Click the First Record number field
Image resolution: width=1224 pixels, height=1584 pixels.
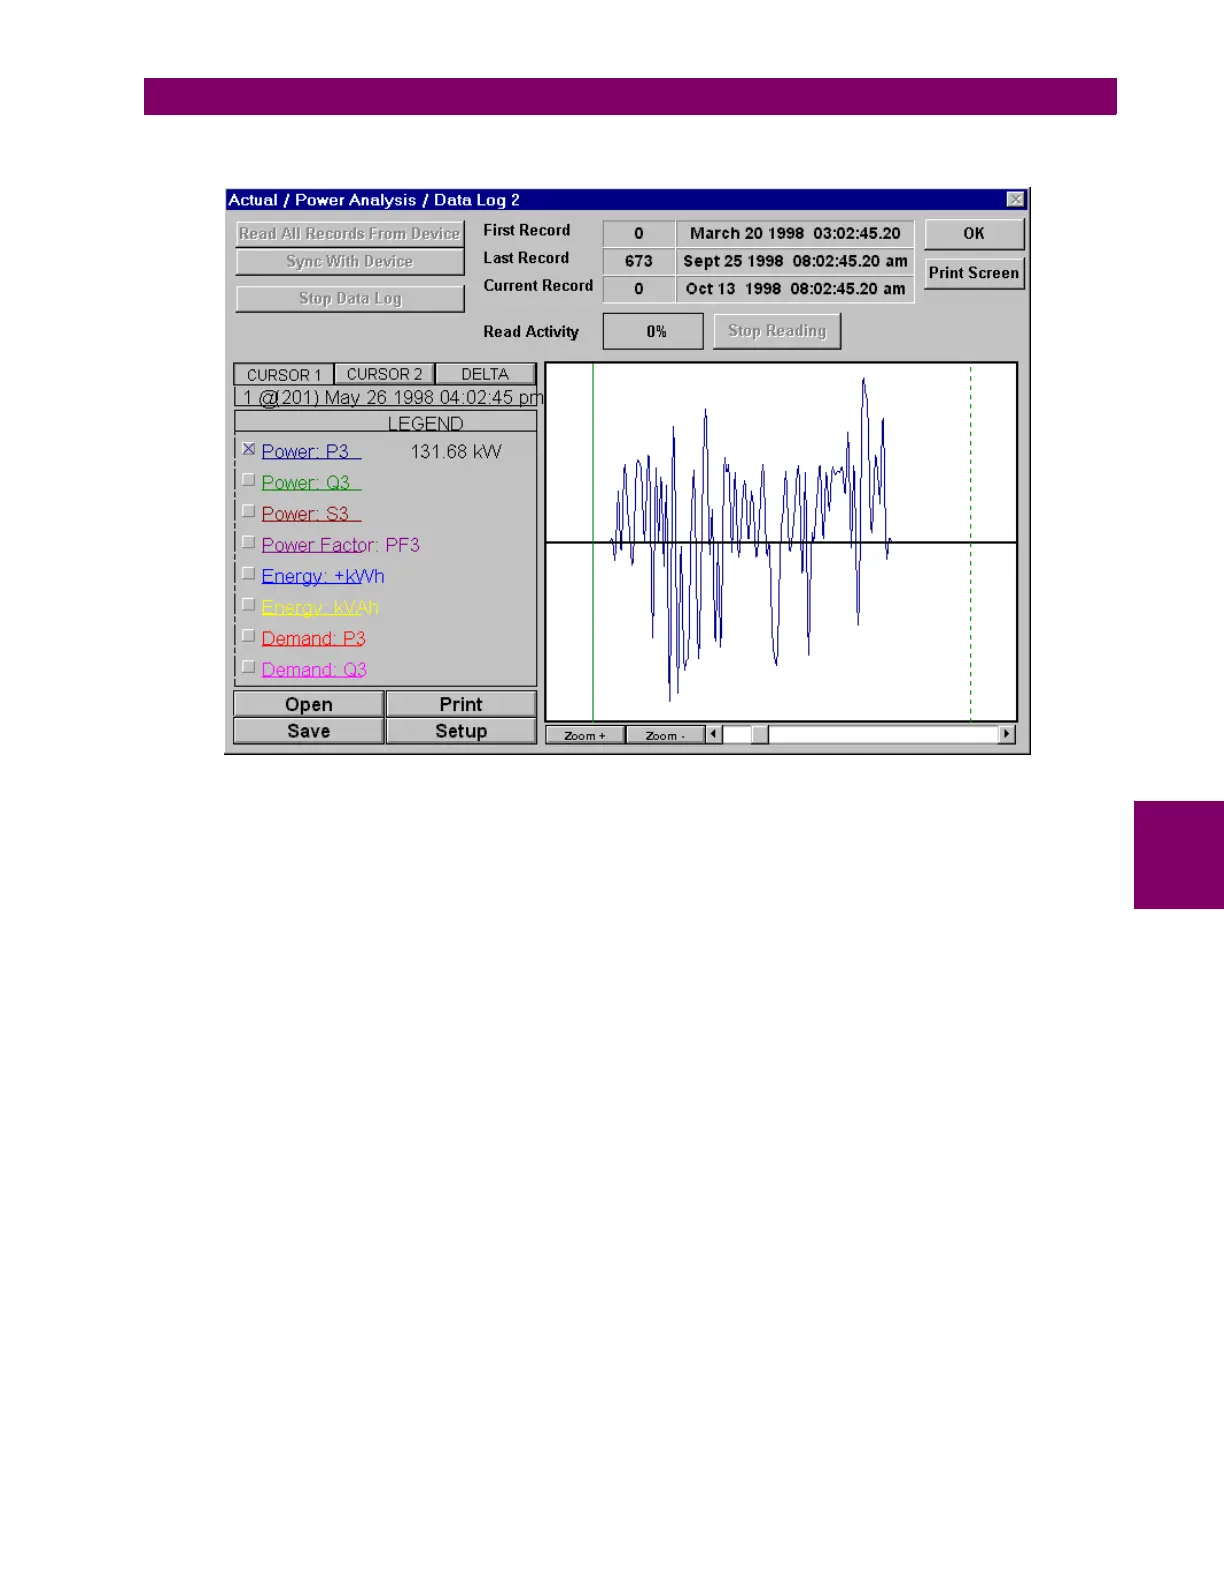[x=639, y=233]
